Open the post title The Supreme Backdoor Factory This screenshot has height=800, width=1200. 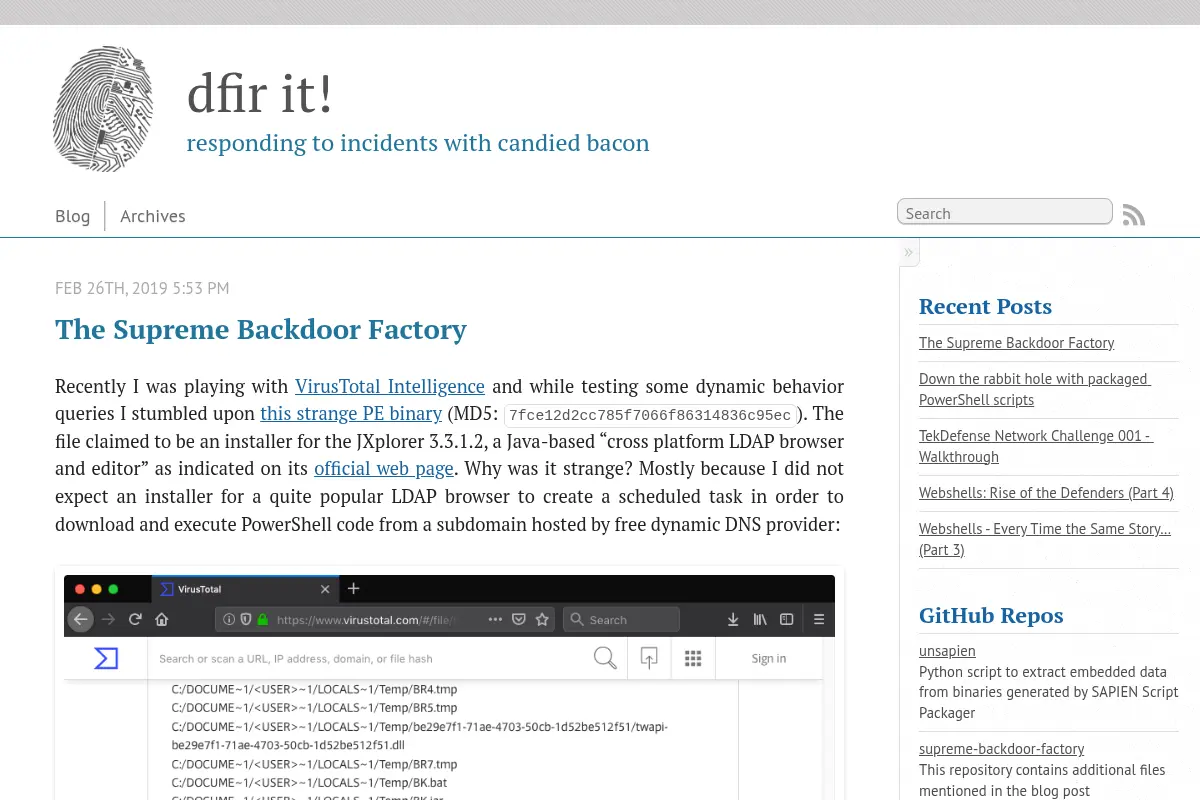click(x=261, y=329)
